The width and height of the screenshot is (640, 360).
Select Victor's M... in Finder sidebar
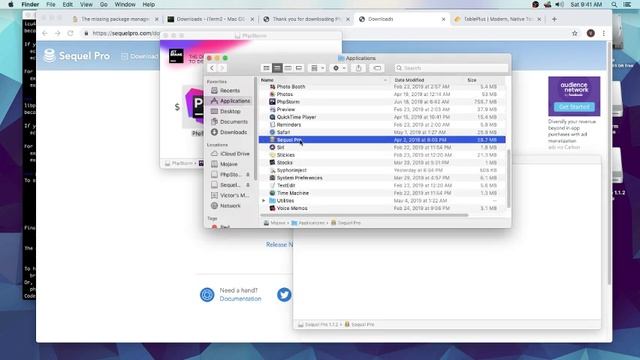click(230, 196)
